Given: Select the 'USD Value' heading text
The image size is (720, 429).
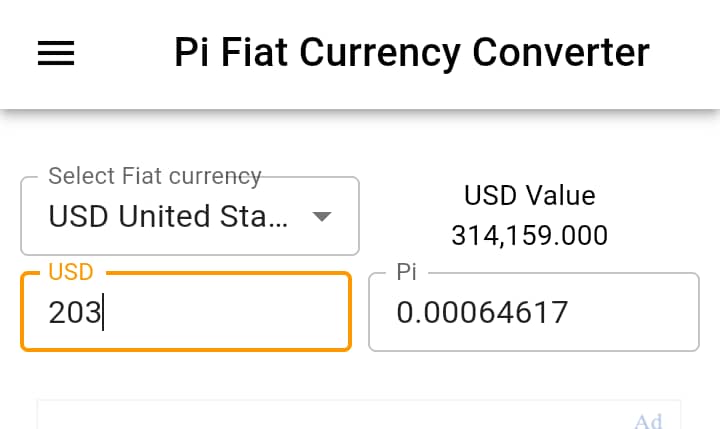Looking at the screenshot, I should [x=529, y=195].
